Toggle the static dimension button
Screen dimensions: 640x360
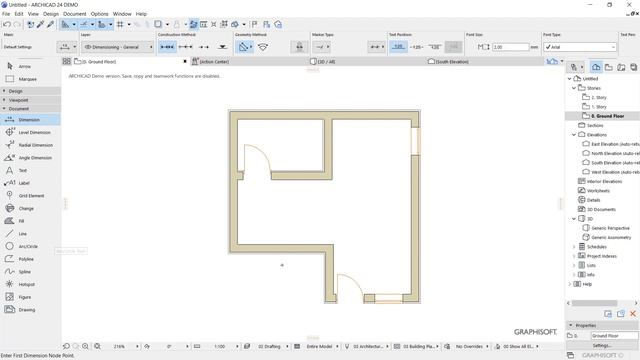point(299,47)
